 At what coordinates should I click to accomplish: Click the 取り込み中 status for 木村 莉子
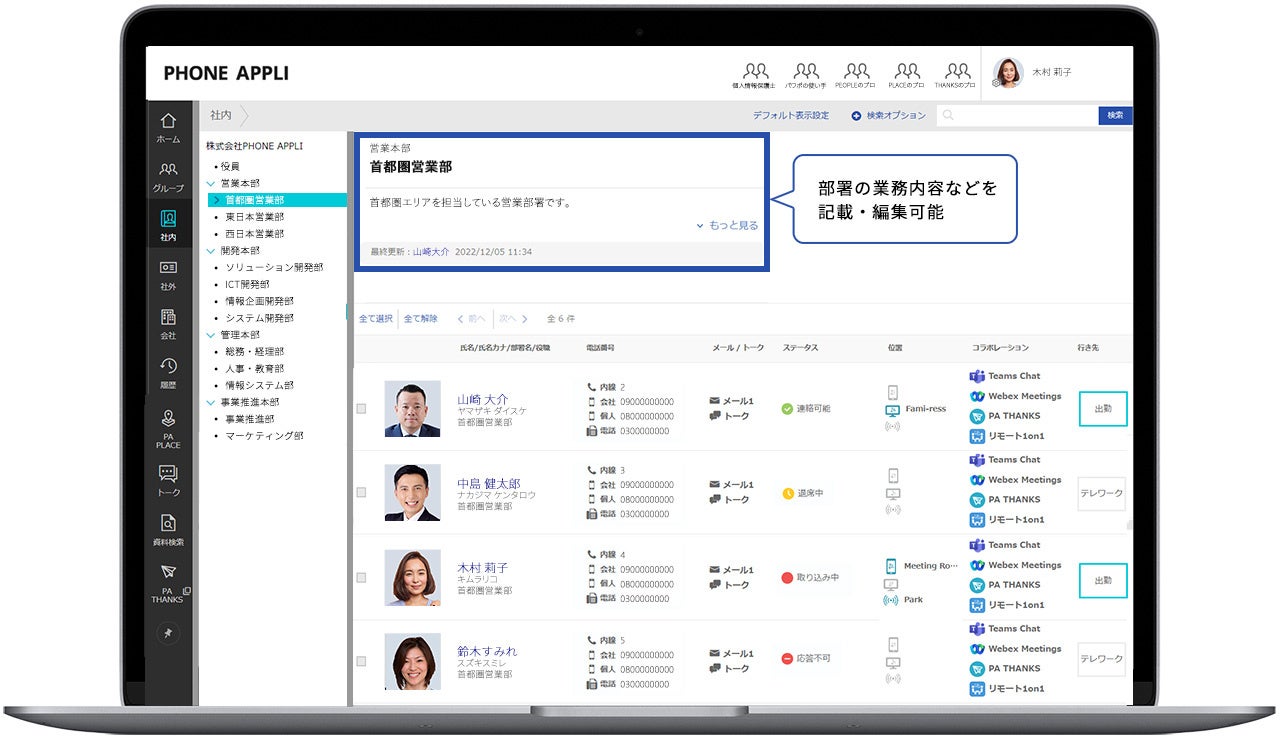click(x=810, y=578)
